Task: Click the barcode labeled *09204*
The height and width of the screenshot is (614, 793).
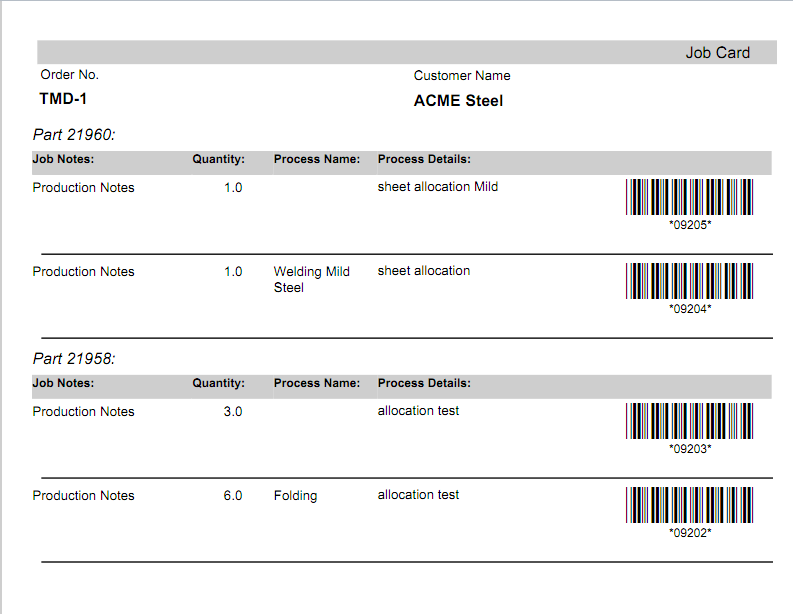Action: pos(689,281)
